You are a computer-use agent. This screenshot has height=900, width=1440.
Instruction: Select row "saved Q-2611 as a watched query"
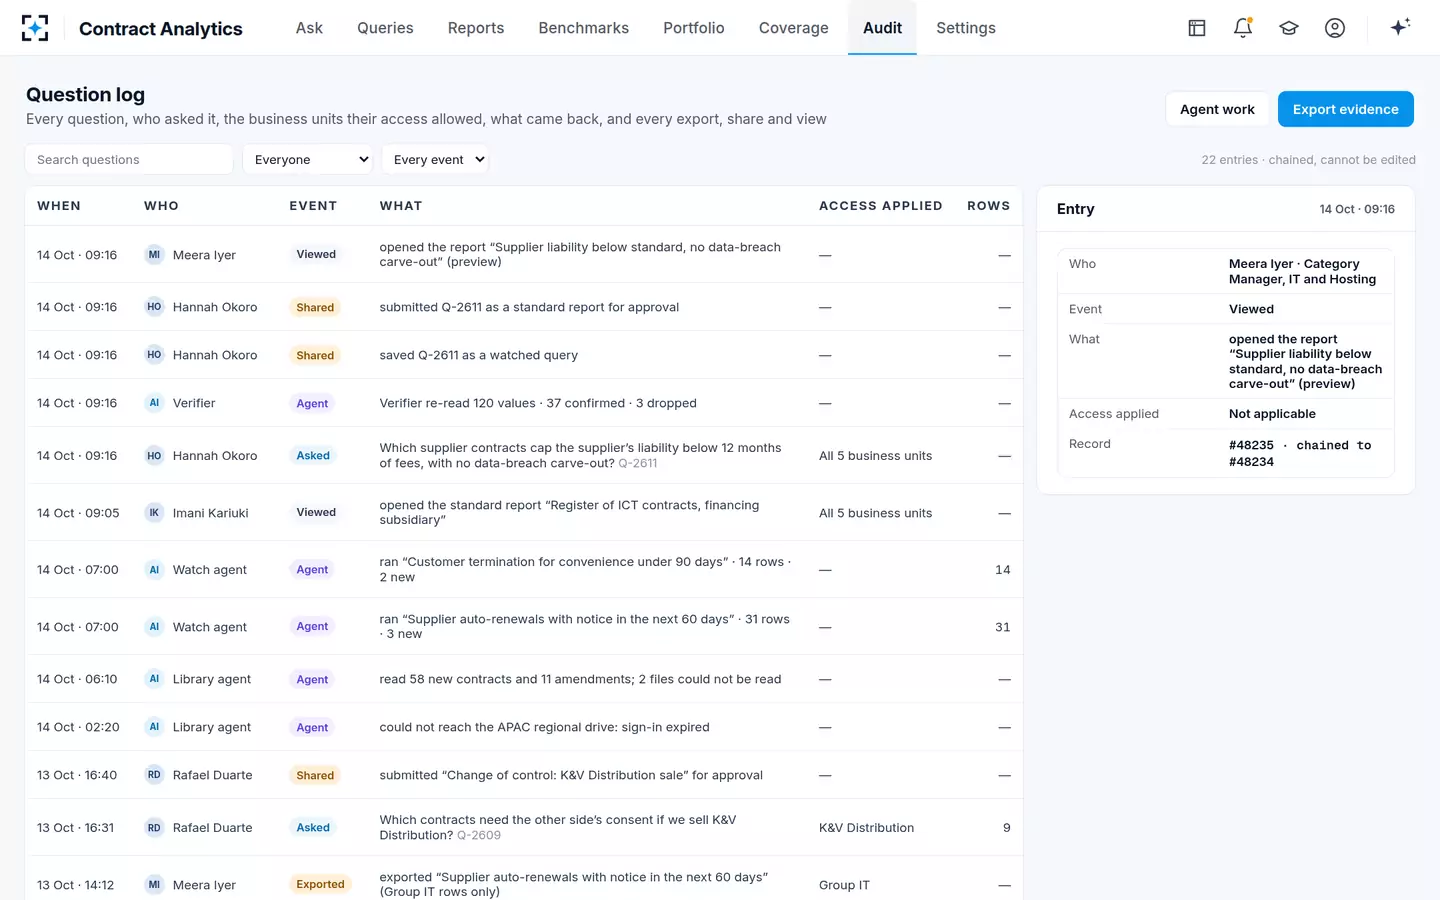click(x=524, y=355)
